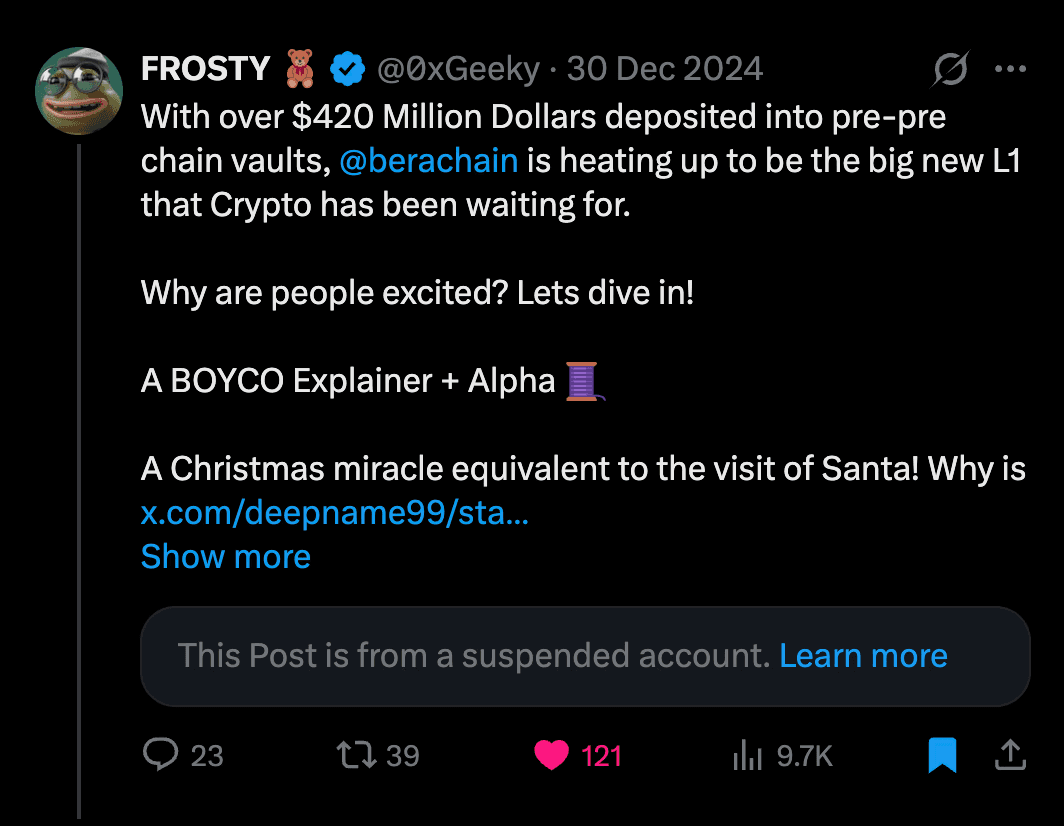Viewport: 1064px width, 826px height.
Task: Unlike the post by clicking the heart
Action: pyautogui.click(x=551, y=755)
